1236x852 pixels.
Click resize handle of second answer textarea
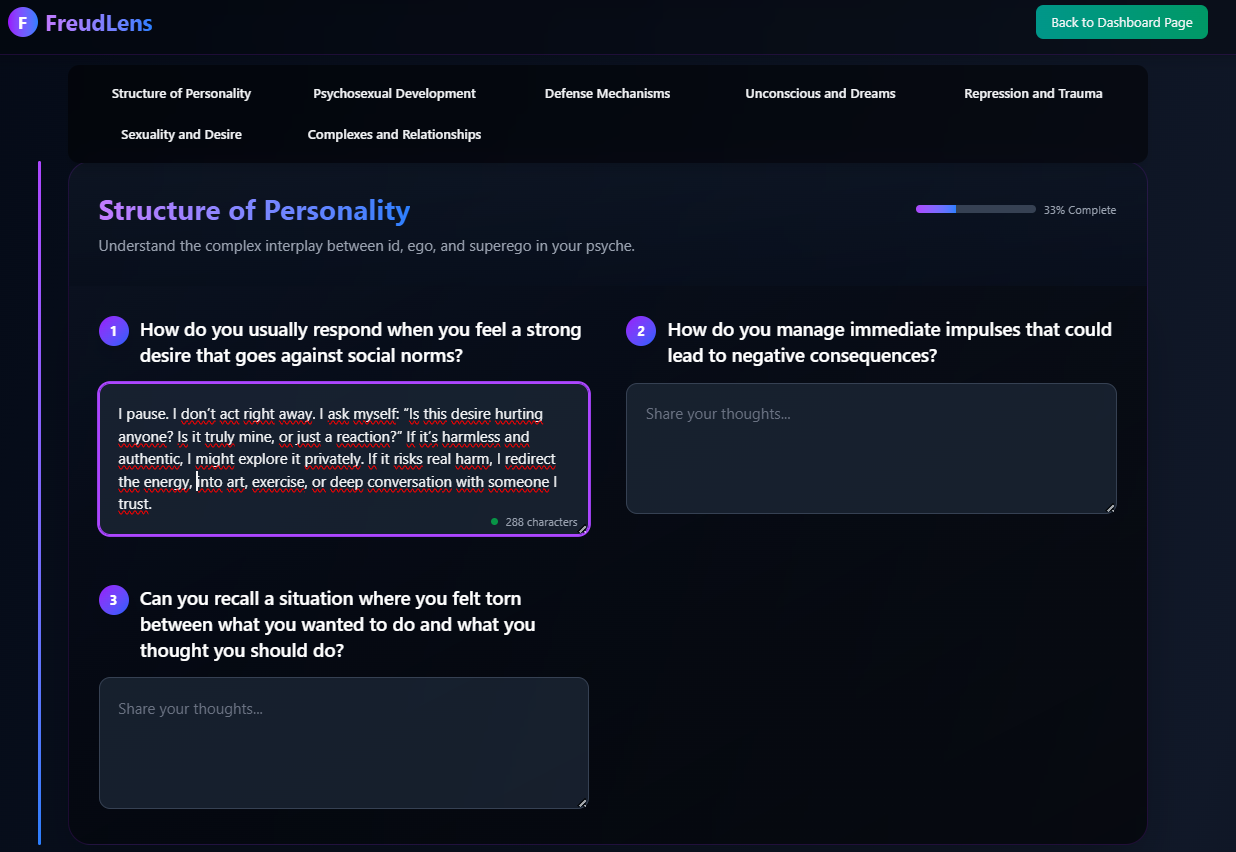pos(1111,508)
